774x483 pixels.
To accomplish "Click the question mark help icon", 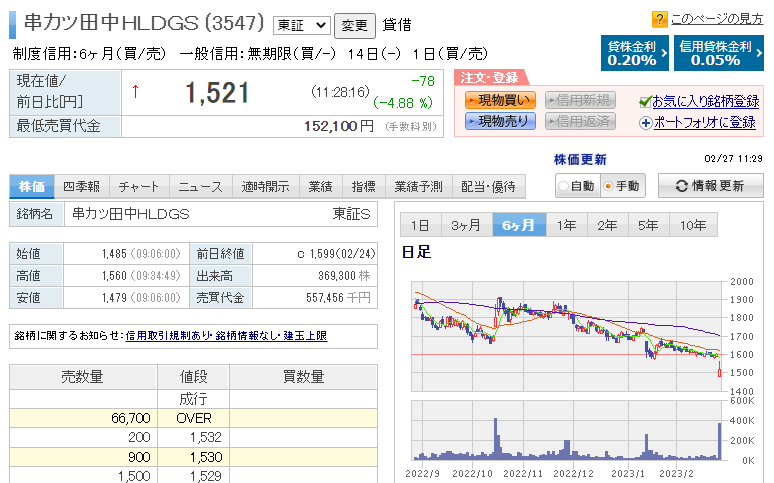I will (x=659, y=20).
